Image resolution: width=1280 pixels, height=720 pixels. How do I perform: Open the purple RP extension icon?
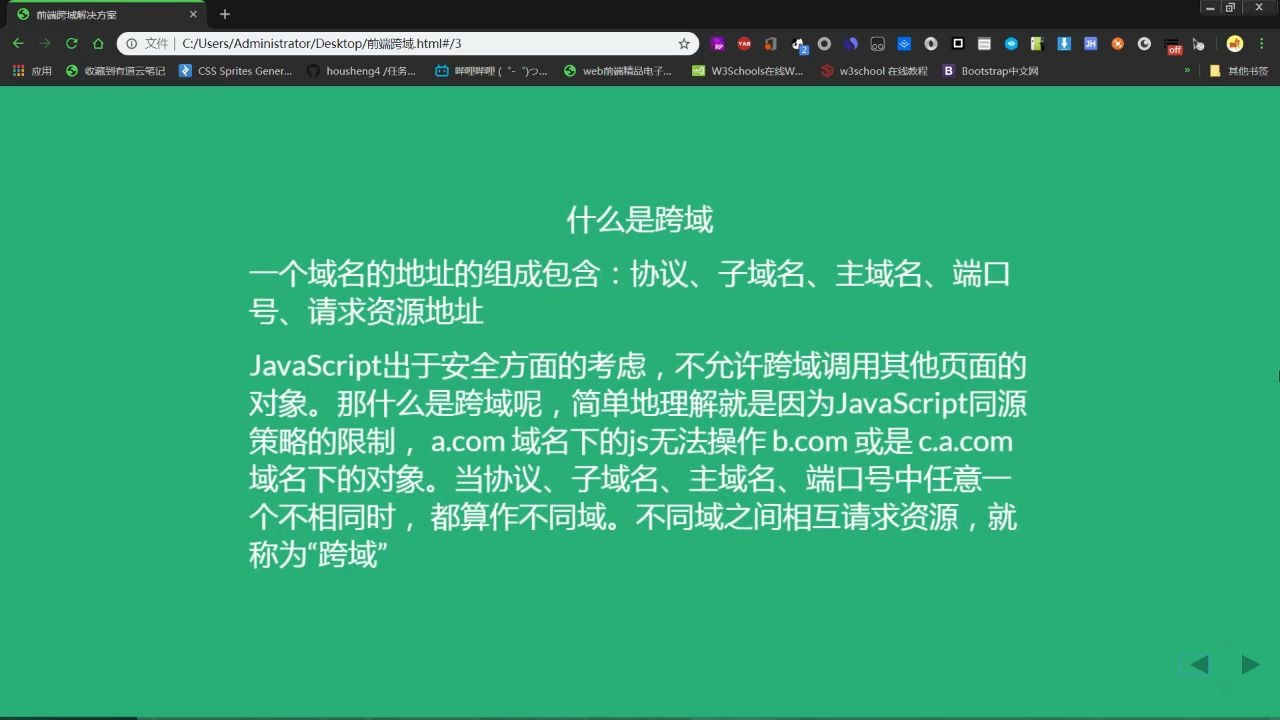click(x=717, y=44)
